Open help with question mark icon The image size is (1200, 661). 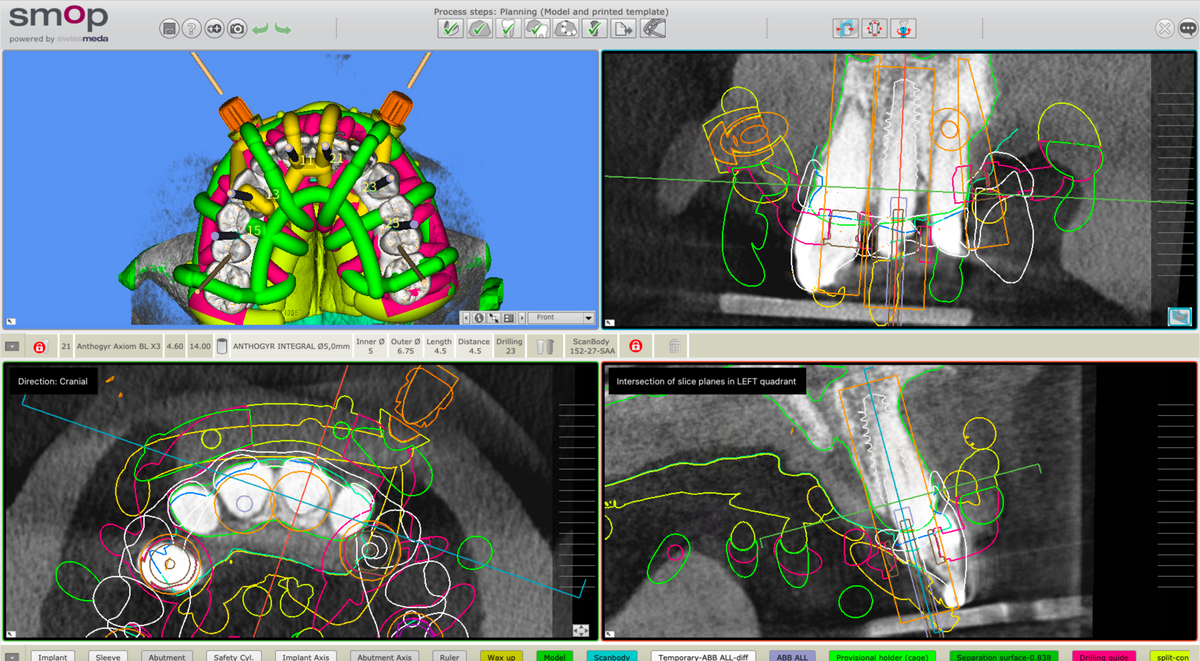click(192, 29)
